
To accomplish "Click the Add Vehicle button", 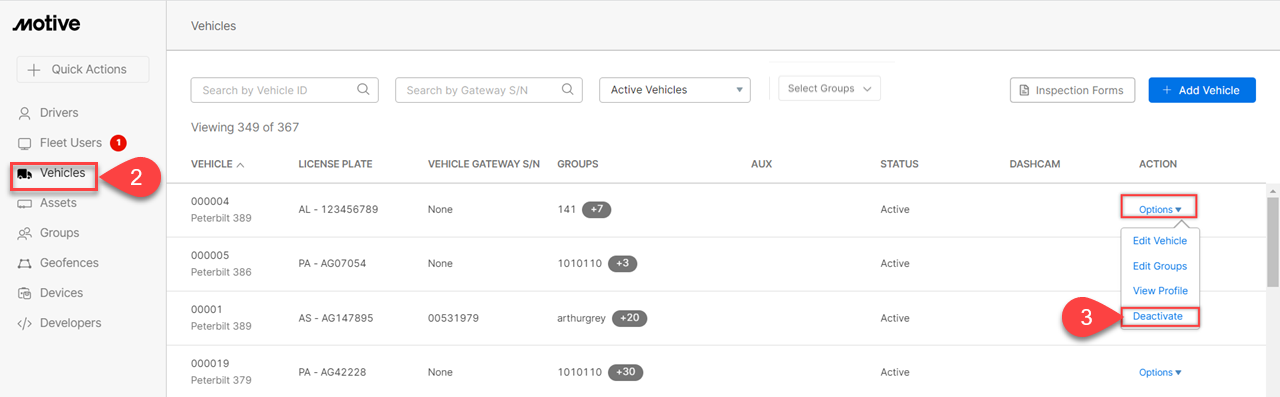I will tap(1202, 90).
